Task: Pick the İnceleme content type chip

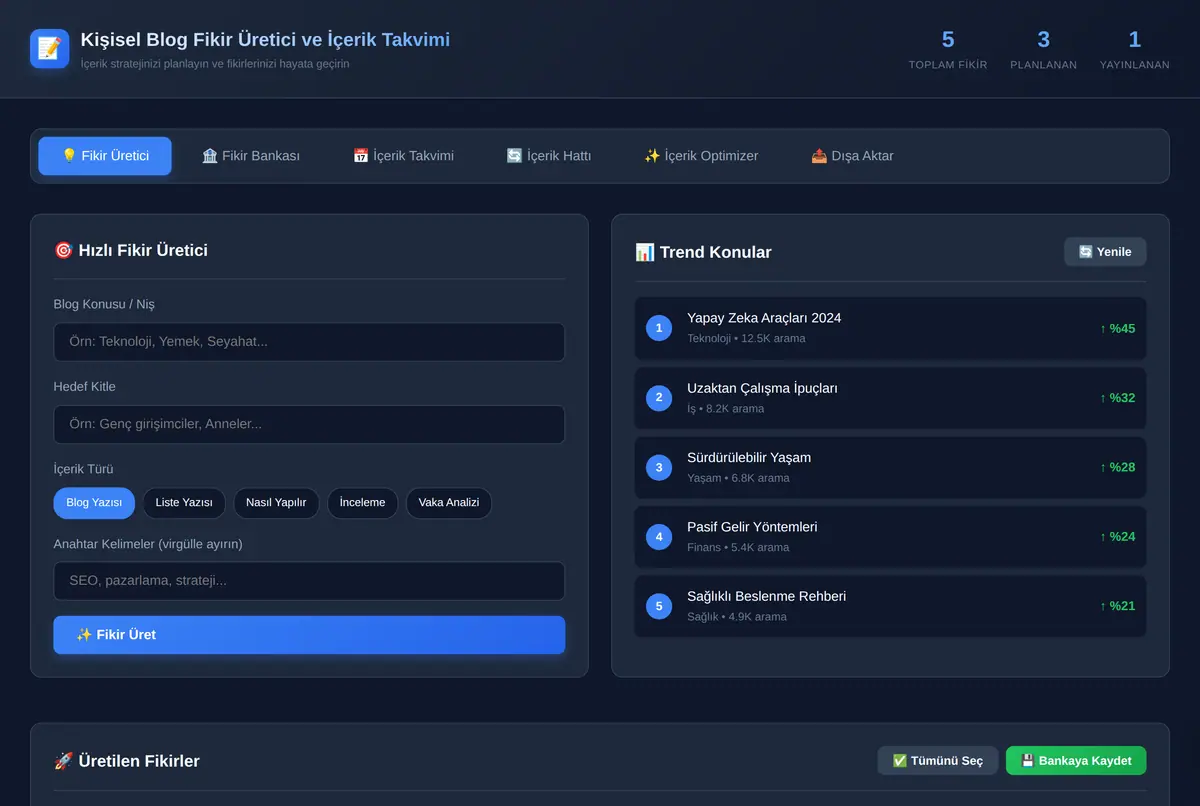Action: tap(362, 503)
